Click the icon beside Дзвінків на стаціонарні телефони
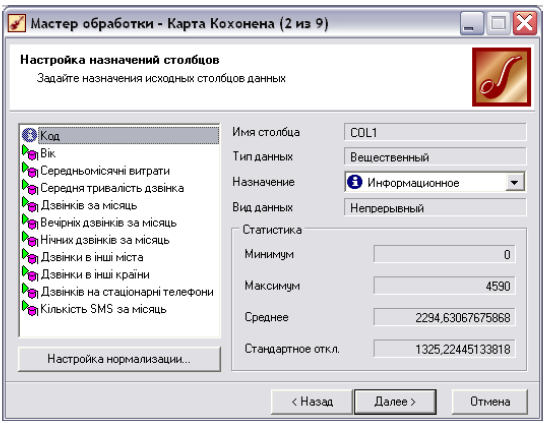 pyautogui.click(x=30, y=292)
